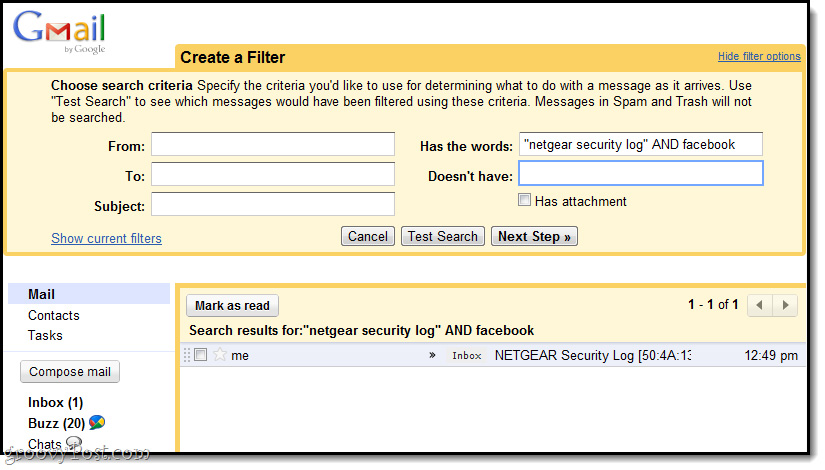825x470 pixels.
Task: Open Compose mail
Action: click(x=70, y=372)
